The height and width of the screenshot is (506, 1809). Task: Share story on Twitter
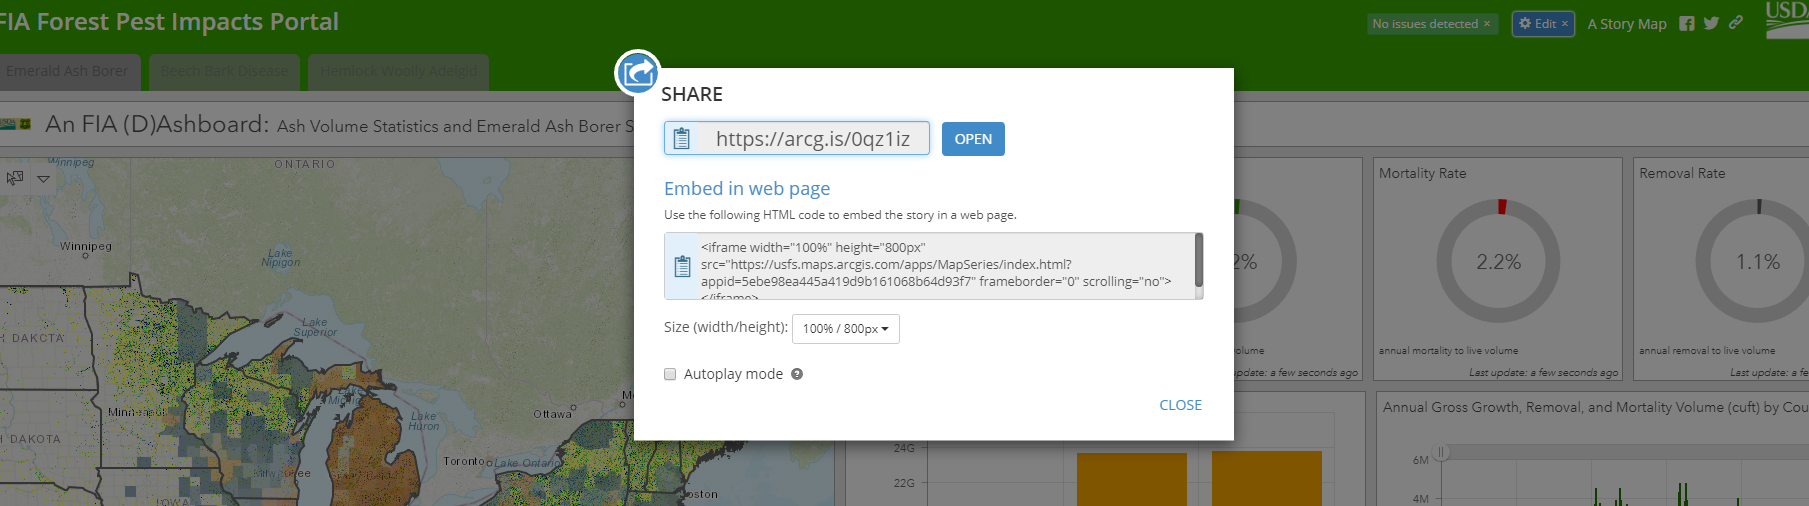click(1711, 23)
